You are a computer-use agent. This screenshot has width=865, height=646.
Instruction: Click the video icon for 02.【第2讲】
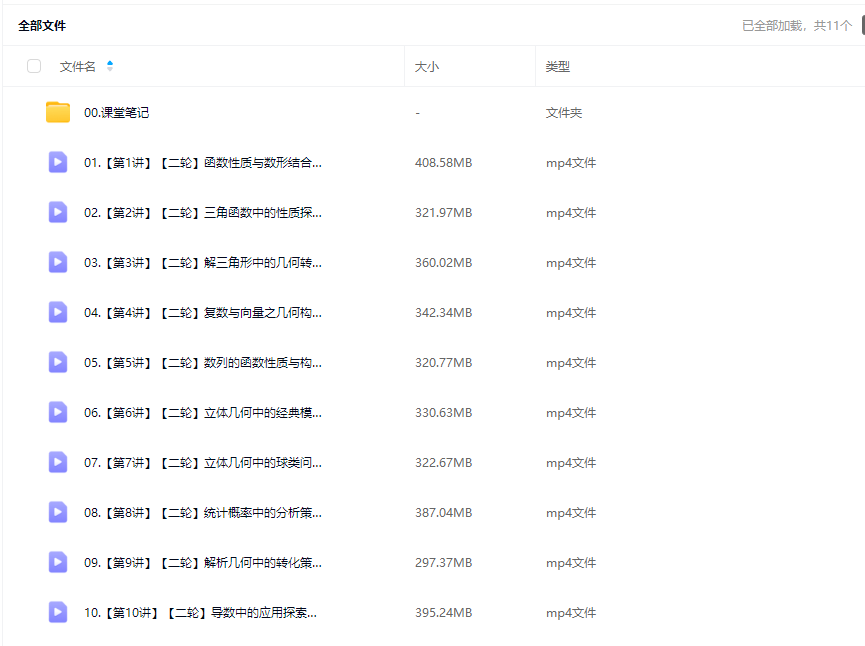pos(58,212)
